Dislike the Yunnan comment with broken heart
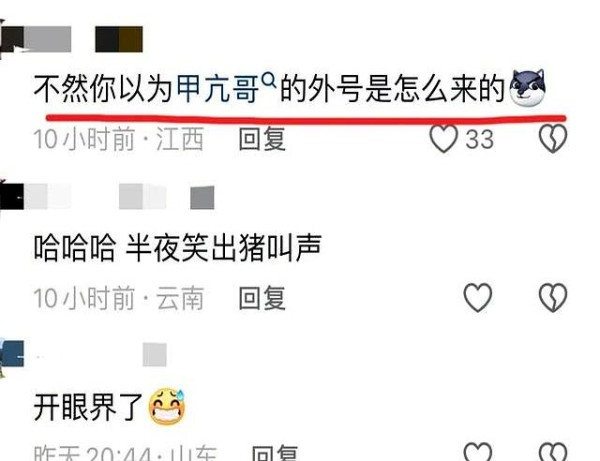The width and height of the screenshot is (600, 461). pos(553,297)
